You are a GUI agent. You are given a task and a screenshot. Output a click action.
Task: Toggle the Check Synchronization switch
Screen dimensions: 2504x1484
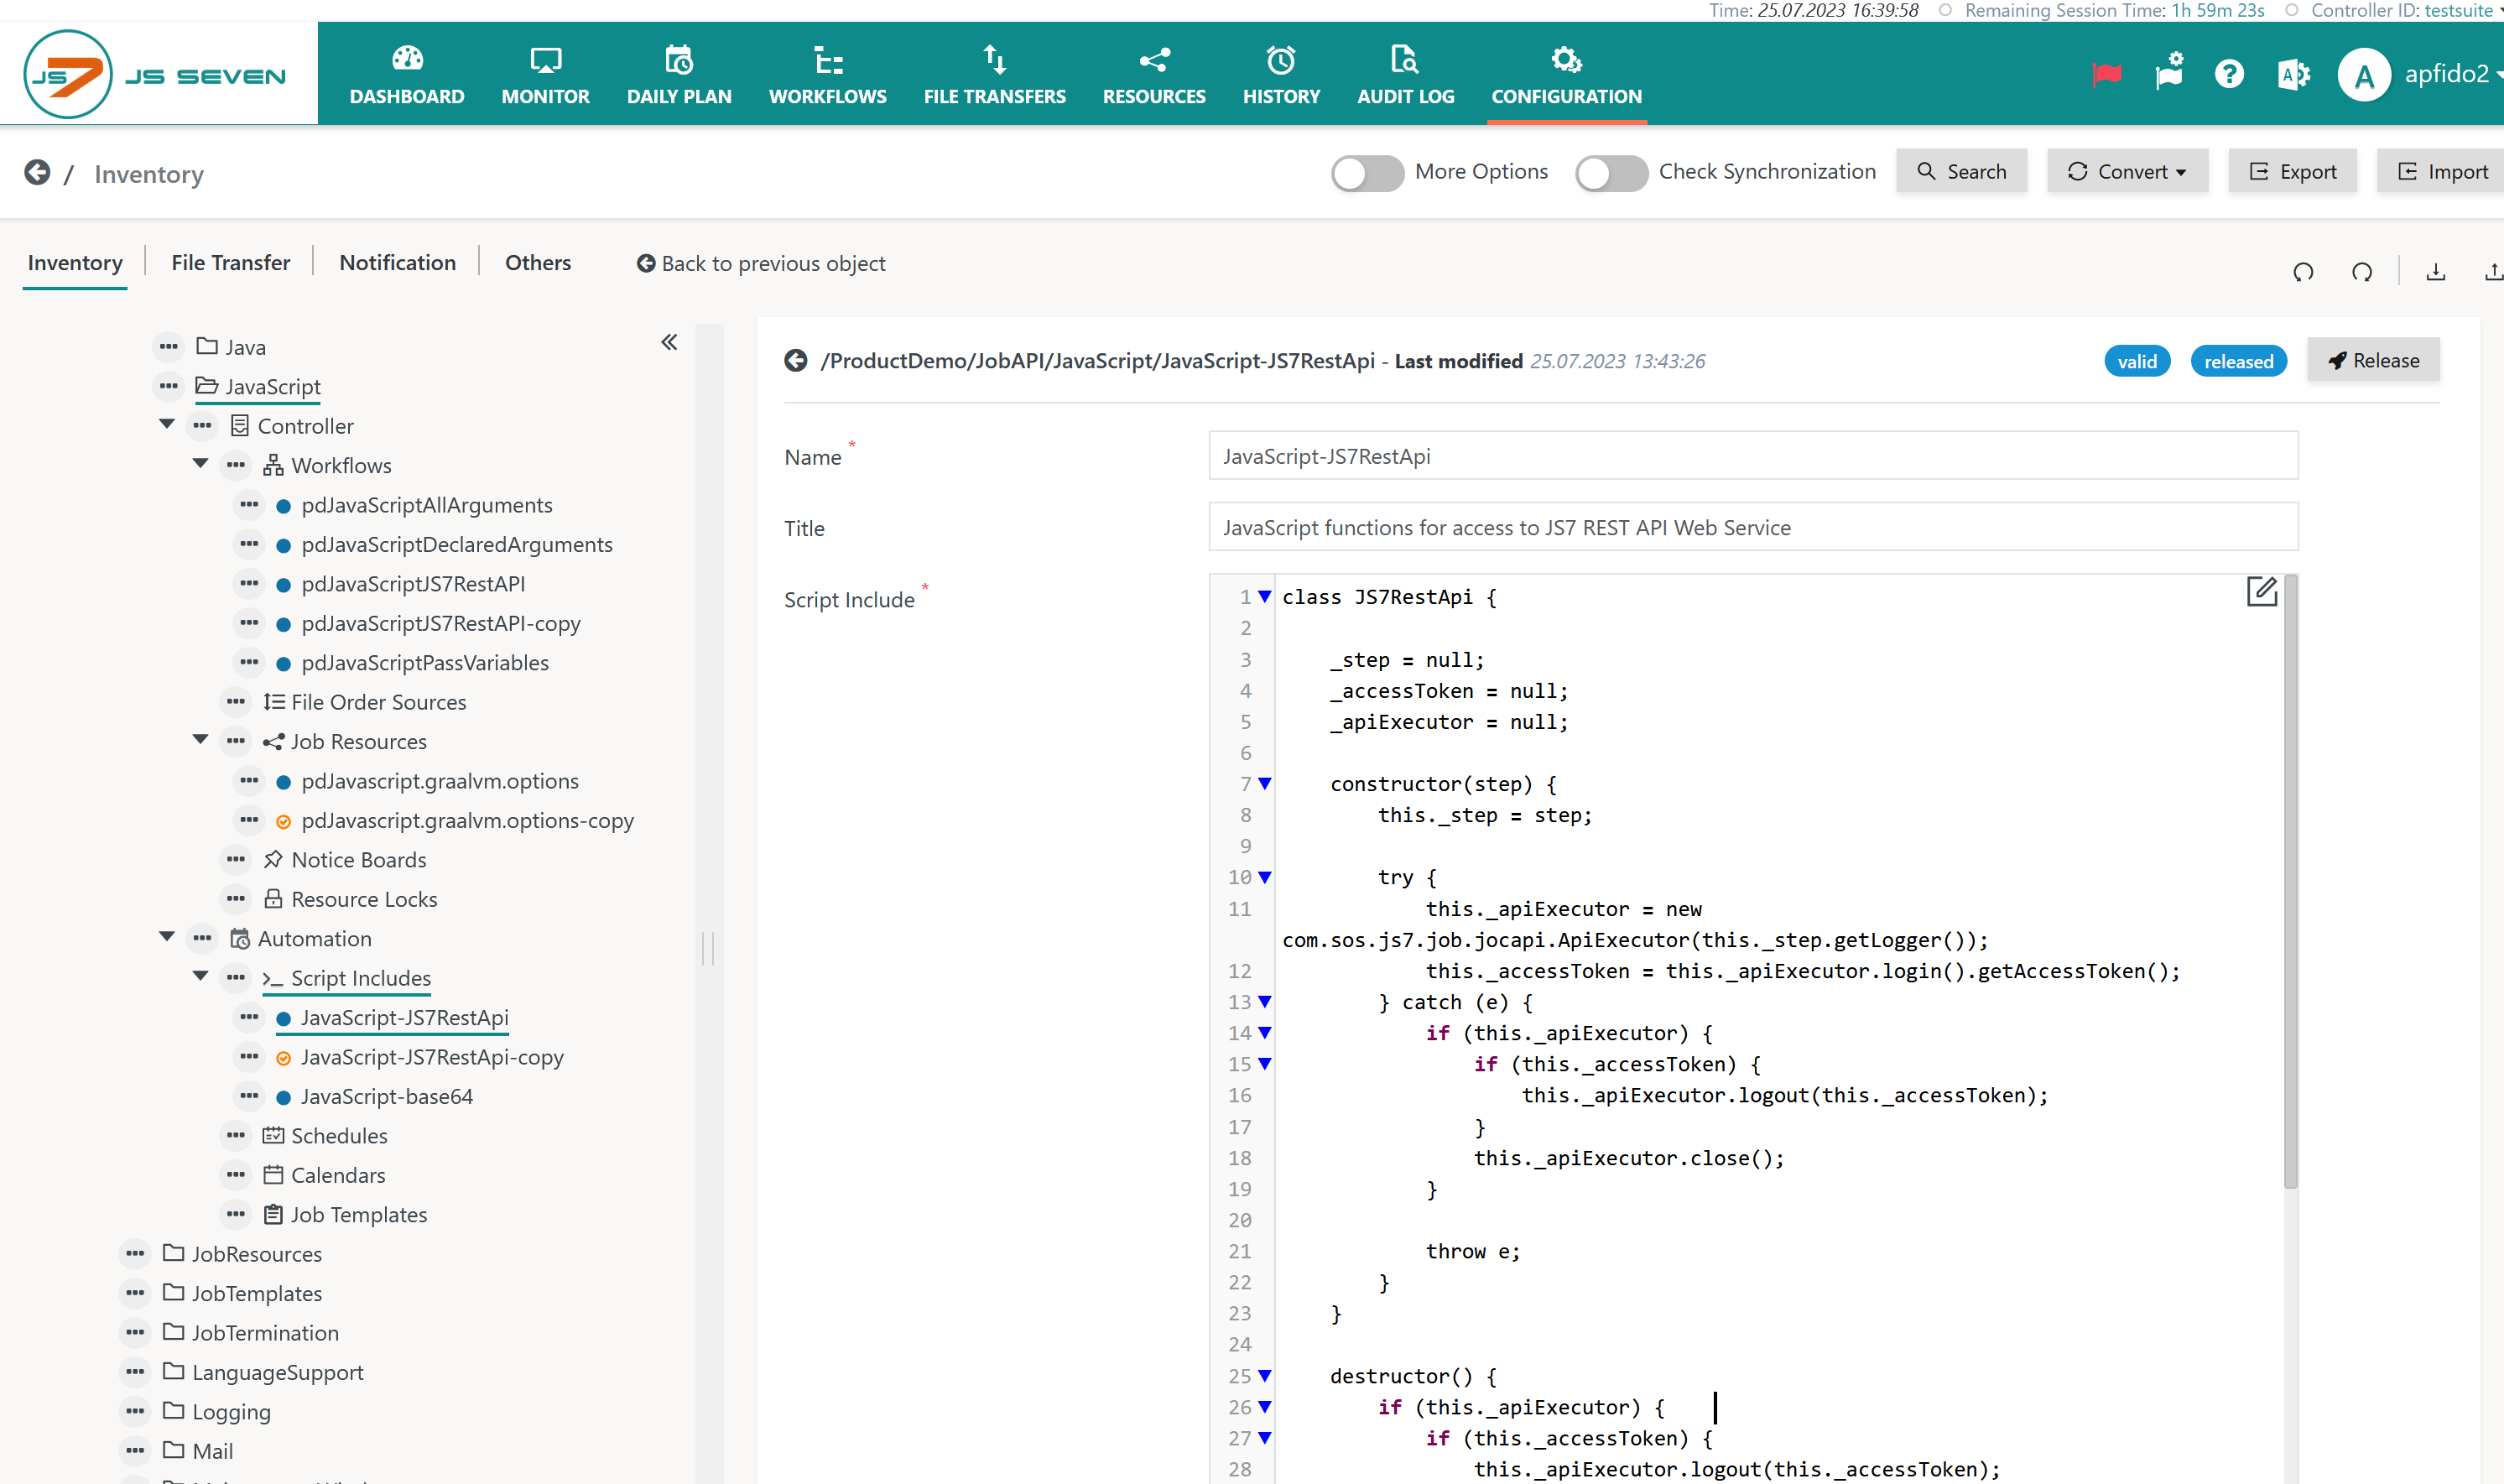1611,173
